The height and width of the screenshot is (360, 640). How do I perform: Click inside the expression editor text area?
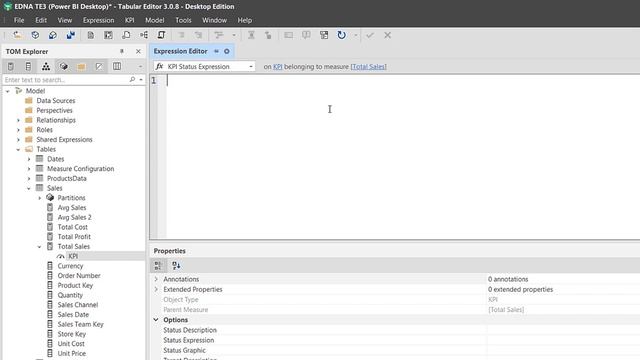[x=403, y=157]
